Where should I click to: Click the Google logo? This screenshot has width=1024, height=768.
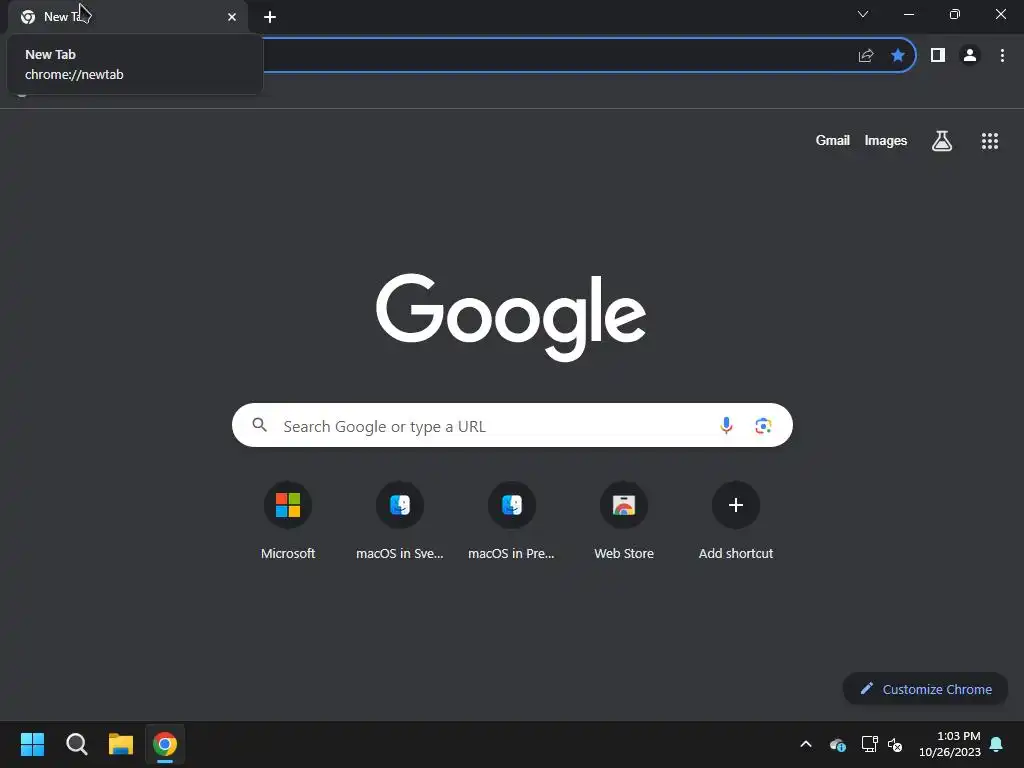[x=511, y=317]
